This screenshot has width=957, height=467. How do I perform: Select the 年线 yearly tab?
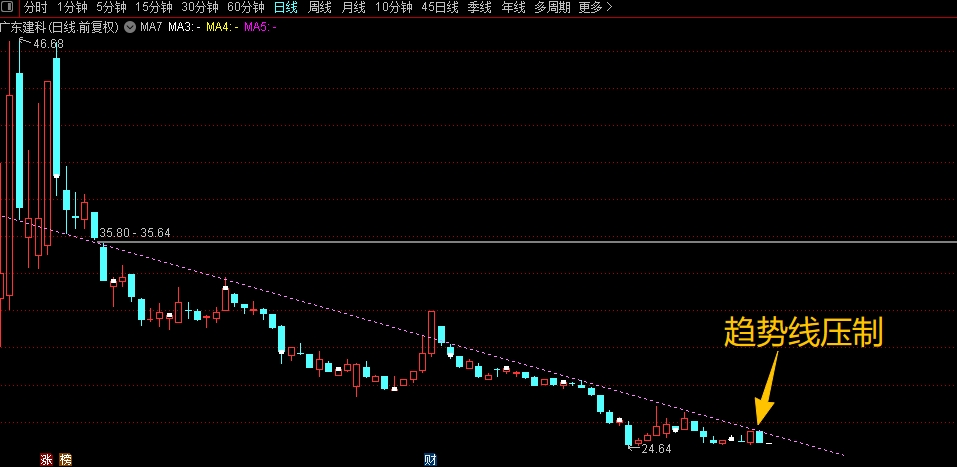coord(513,8)
